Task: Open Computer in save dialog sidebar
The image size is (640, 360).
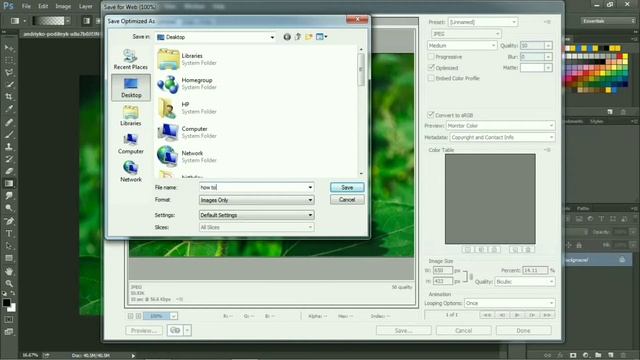Action: (x=131, y=144)
